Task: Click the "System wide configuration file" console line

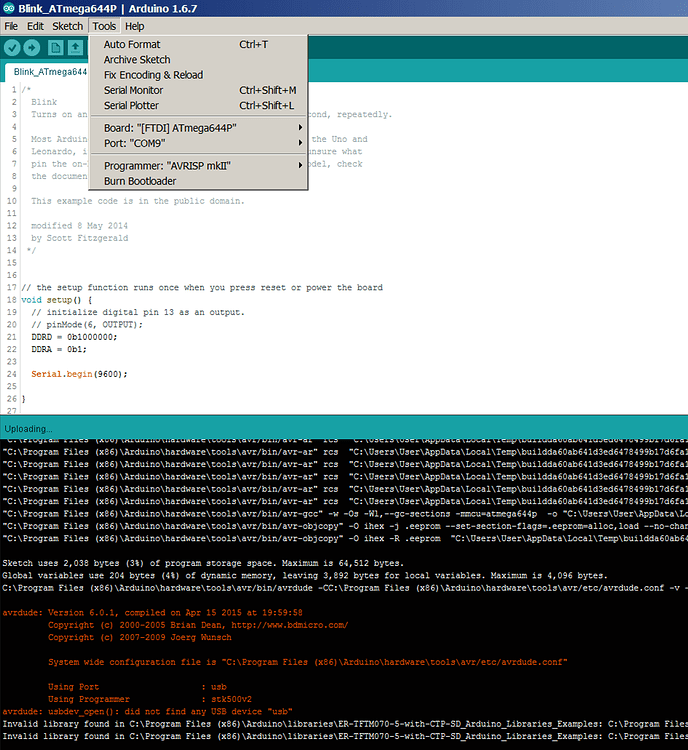Action: point(308,662)
